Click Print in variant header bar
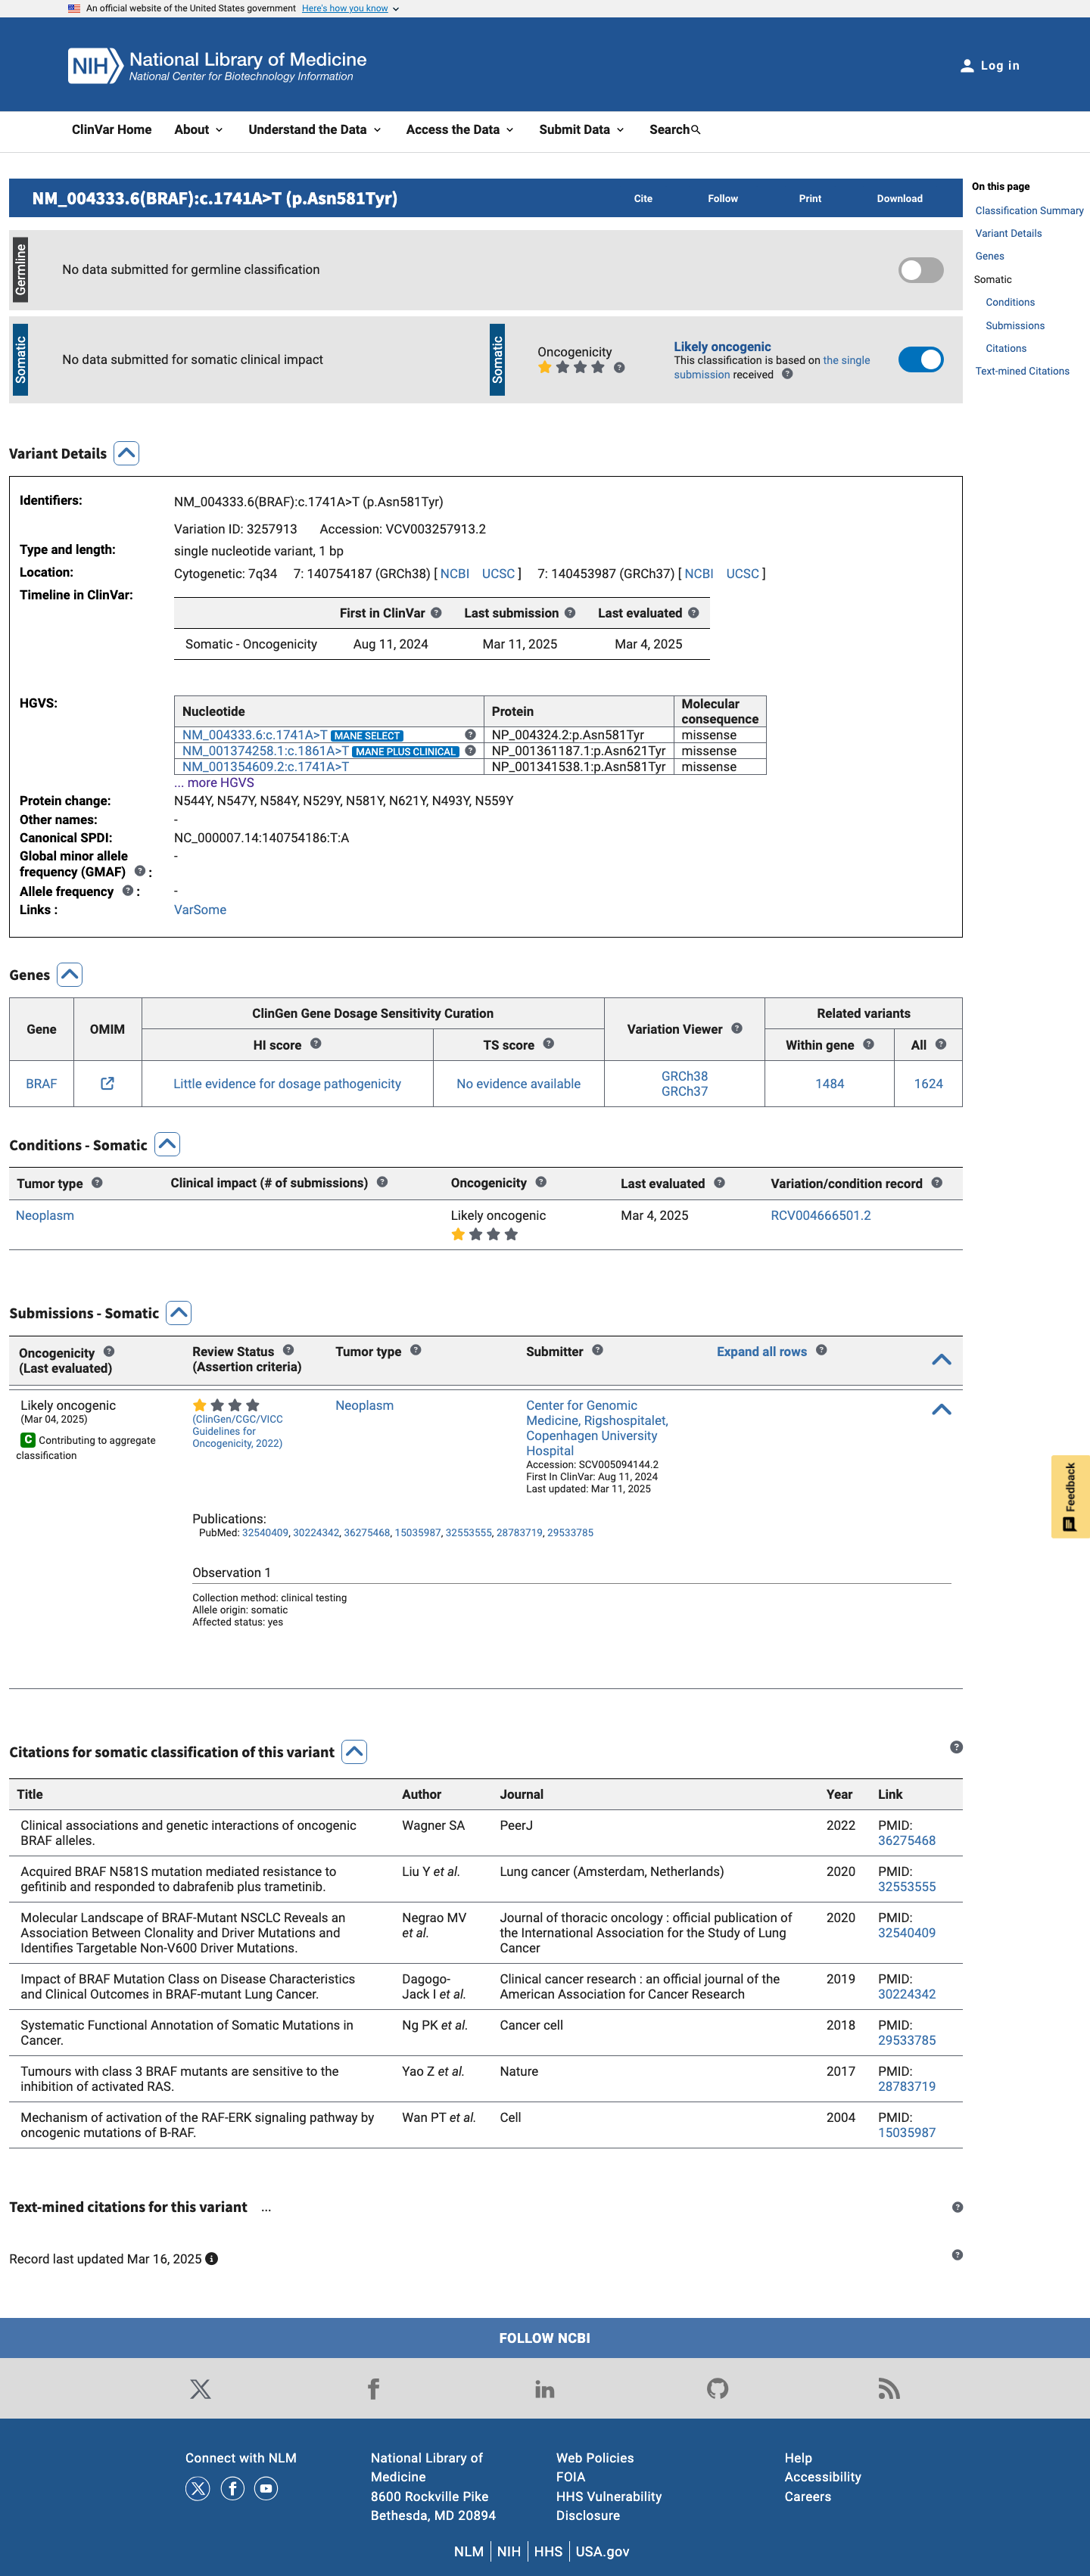This screenshot has width=1090, height=2576. pos(810,199)
